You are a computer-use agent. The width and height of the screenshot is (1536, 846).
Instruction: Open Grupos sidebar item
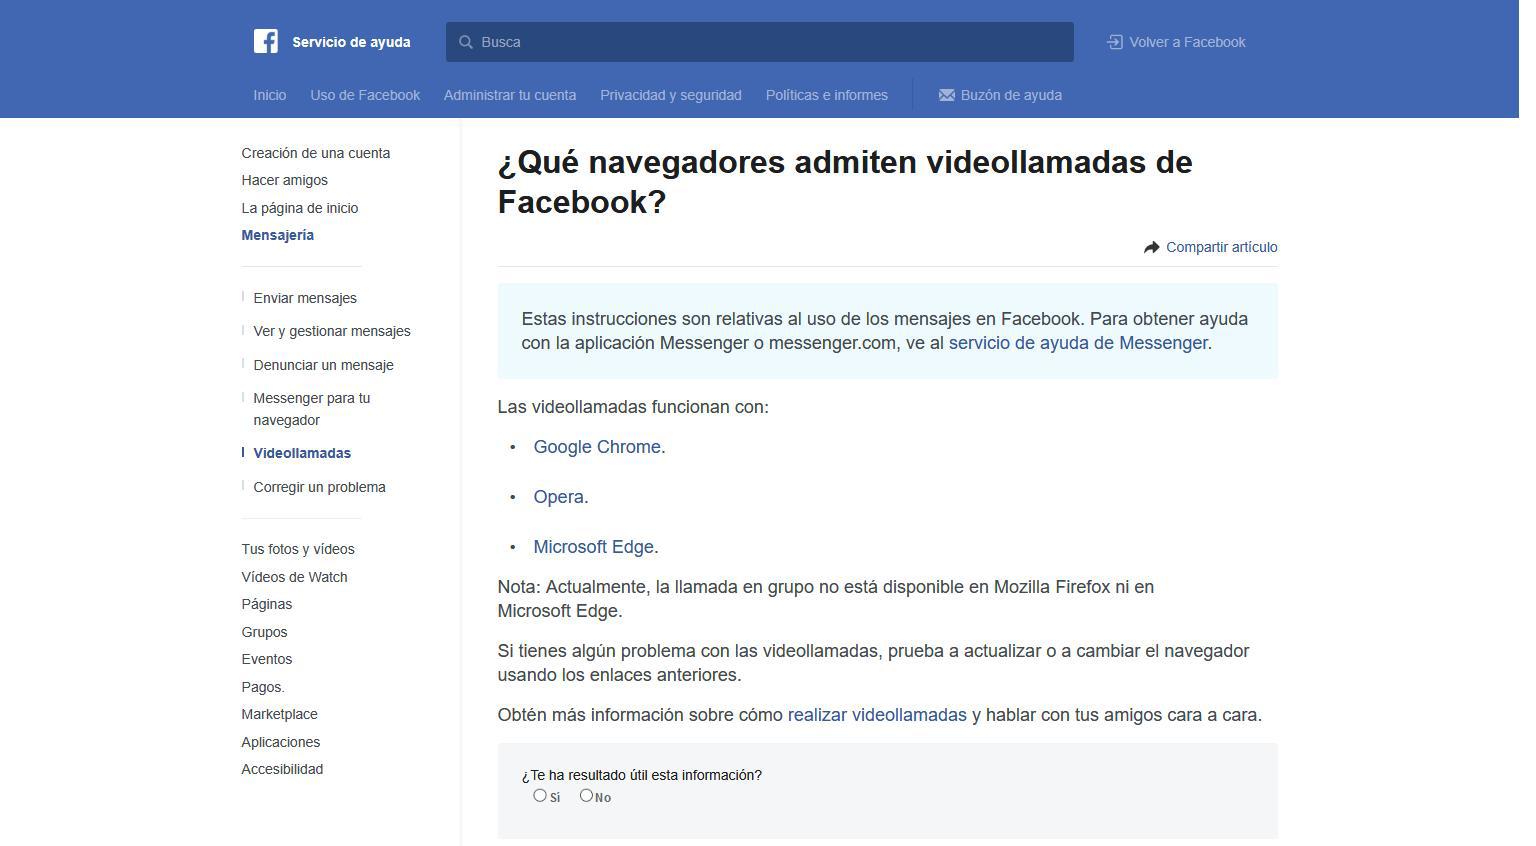coord(264,632)
